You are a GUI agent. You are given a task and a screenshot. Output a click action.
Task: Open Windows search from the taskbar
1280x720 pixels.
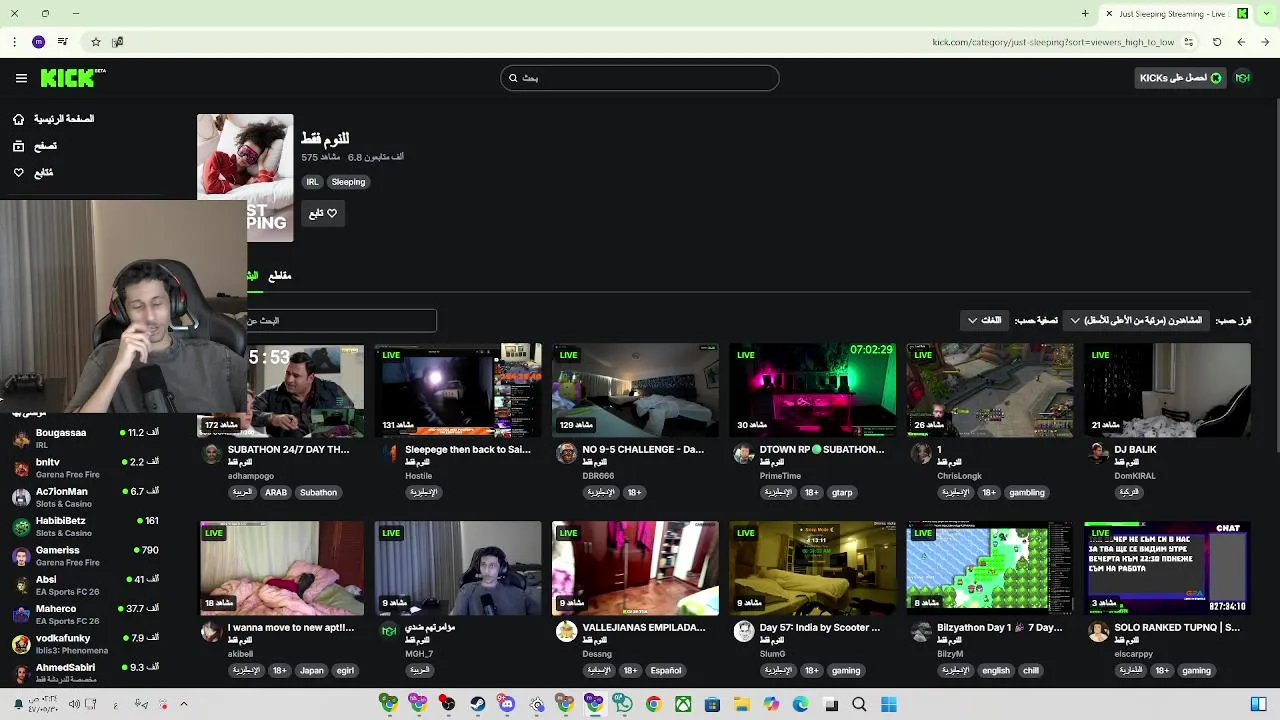[x=859, y=704]
